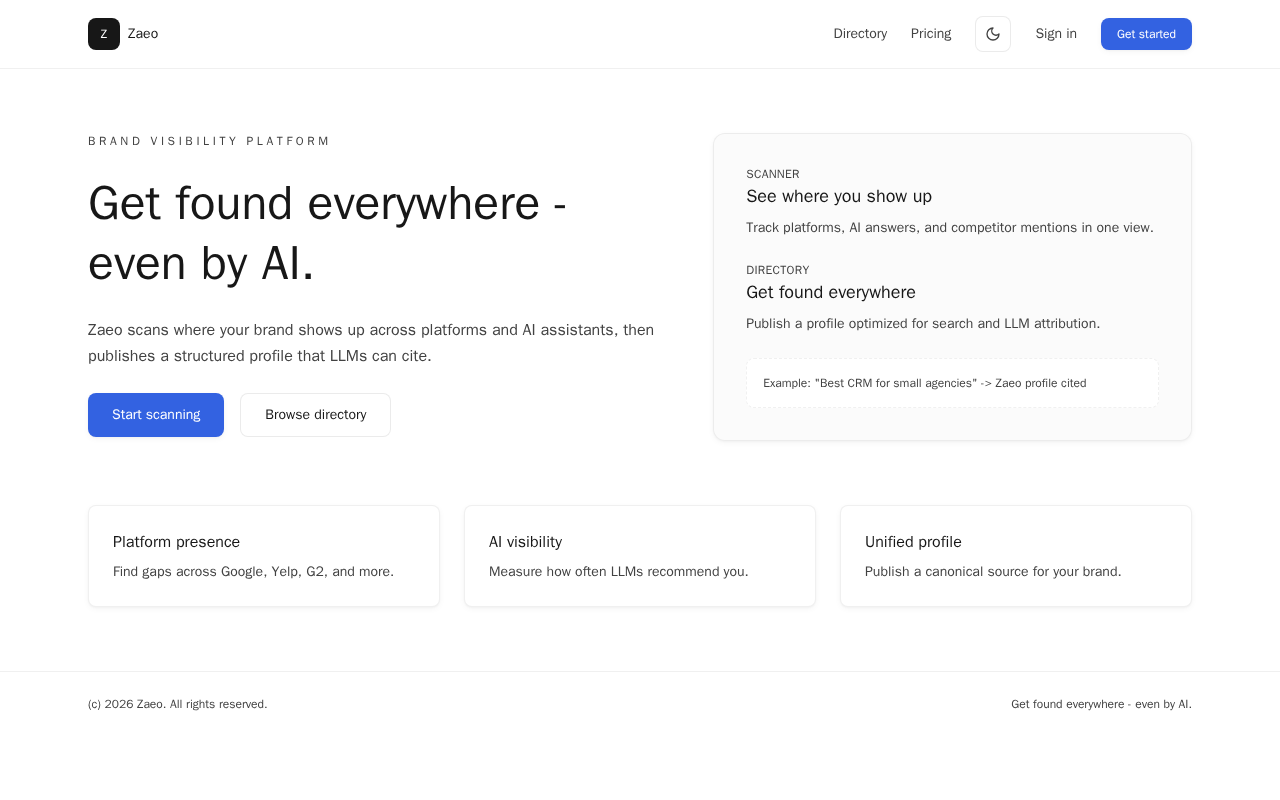Click the Start scanning button
The width and height of the screenshot is (1280, 800).
(156, 415)
